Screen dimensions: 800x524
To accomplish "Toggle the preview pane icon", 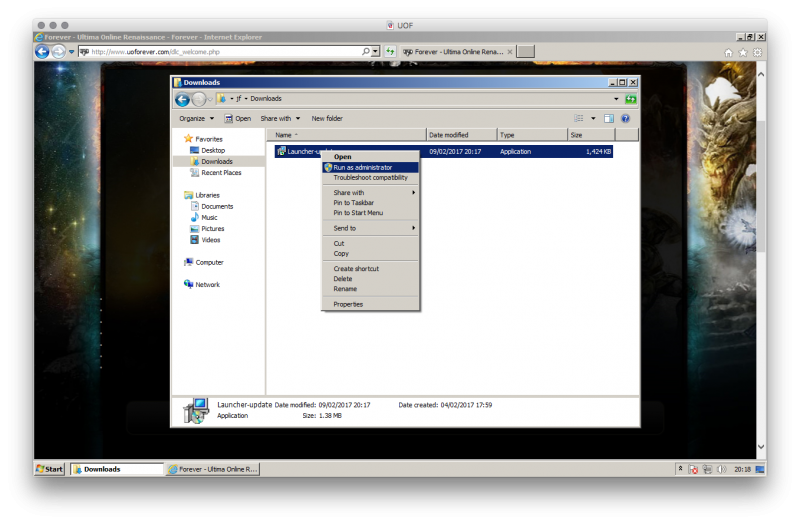I will 609,118.
